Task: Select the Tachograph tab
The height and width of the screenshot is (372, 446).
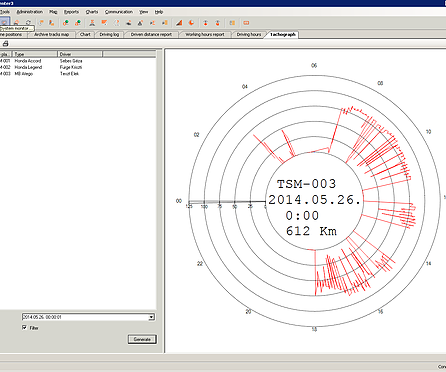Action: (283, 34)
